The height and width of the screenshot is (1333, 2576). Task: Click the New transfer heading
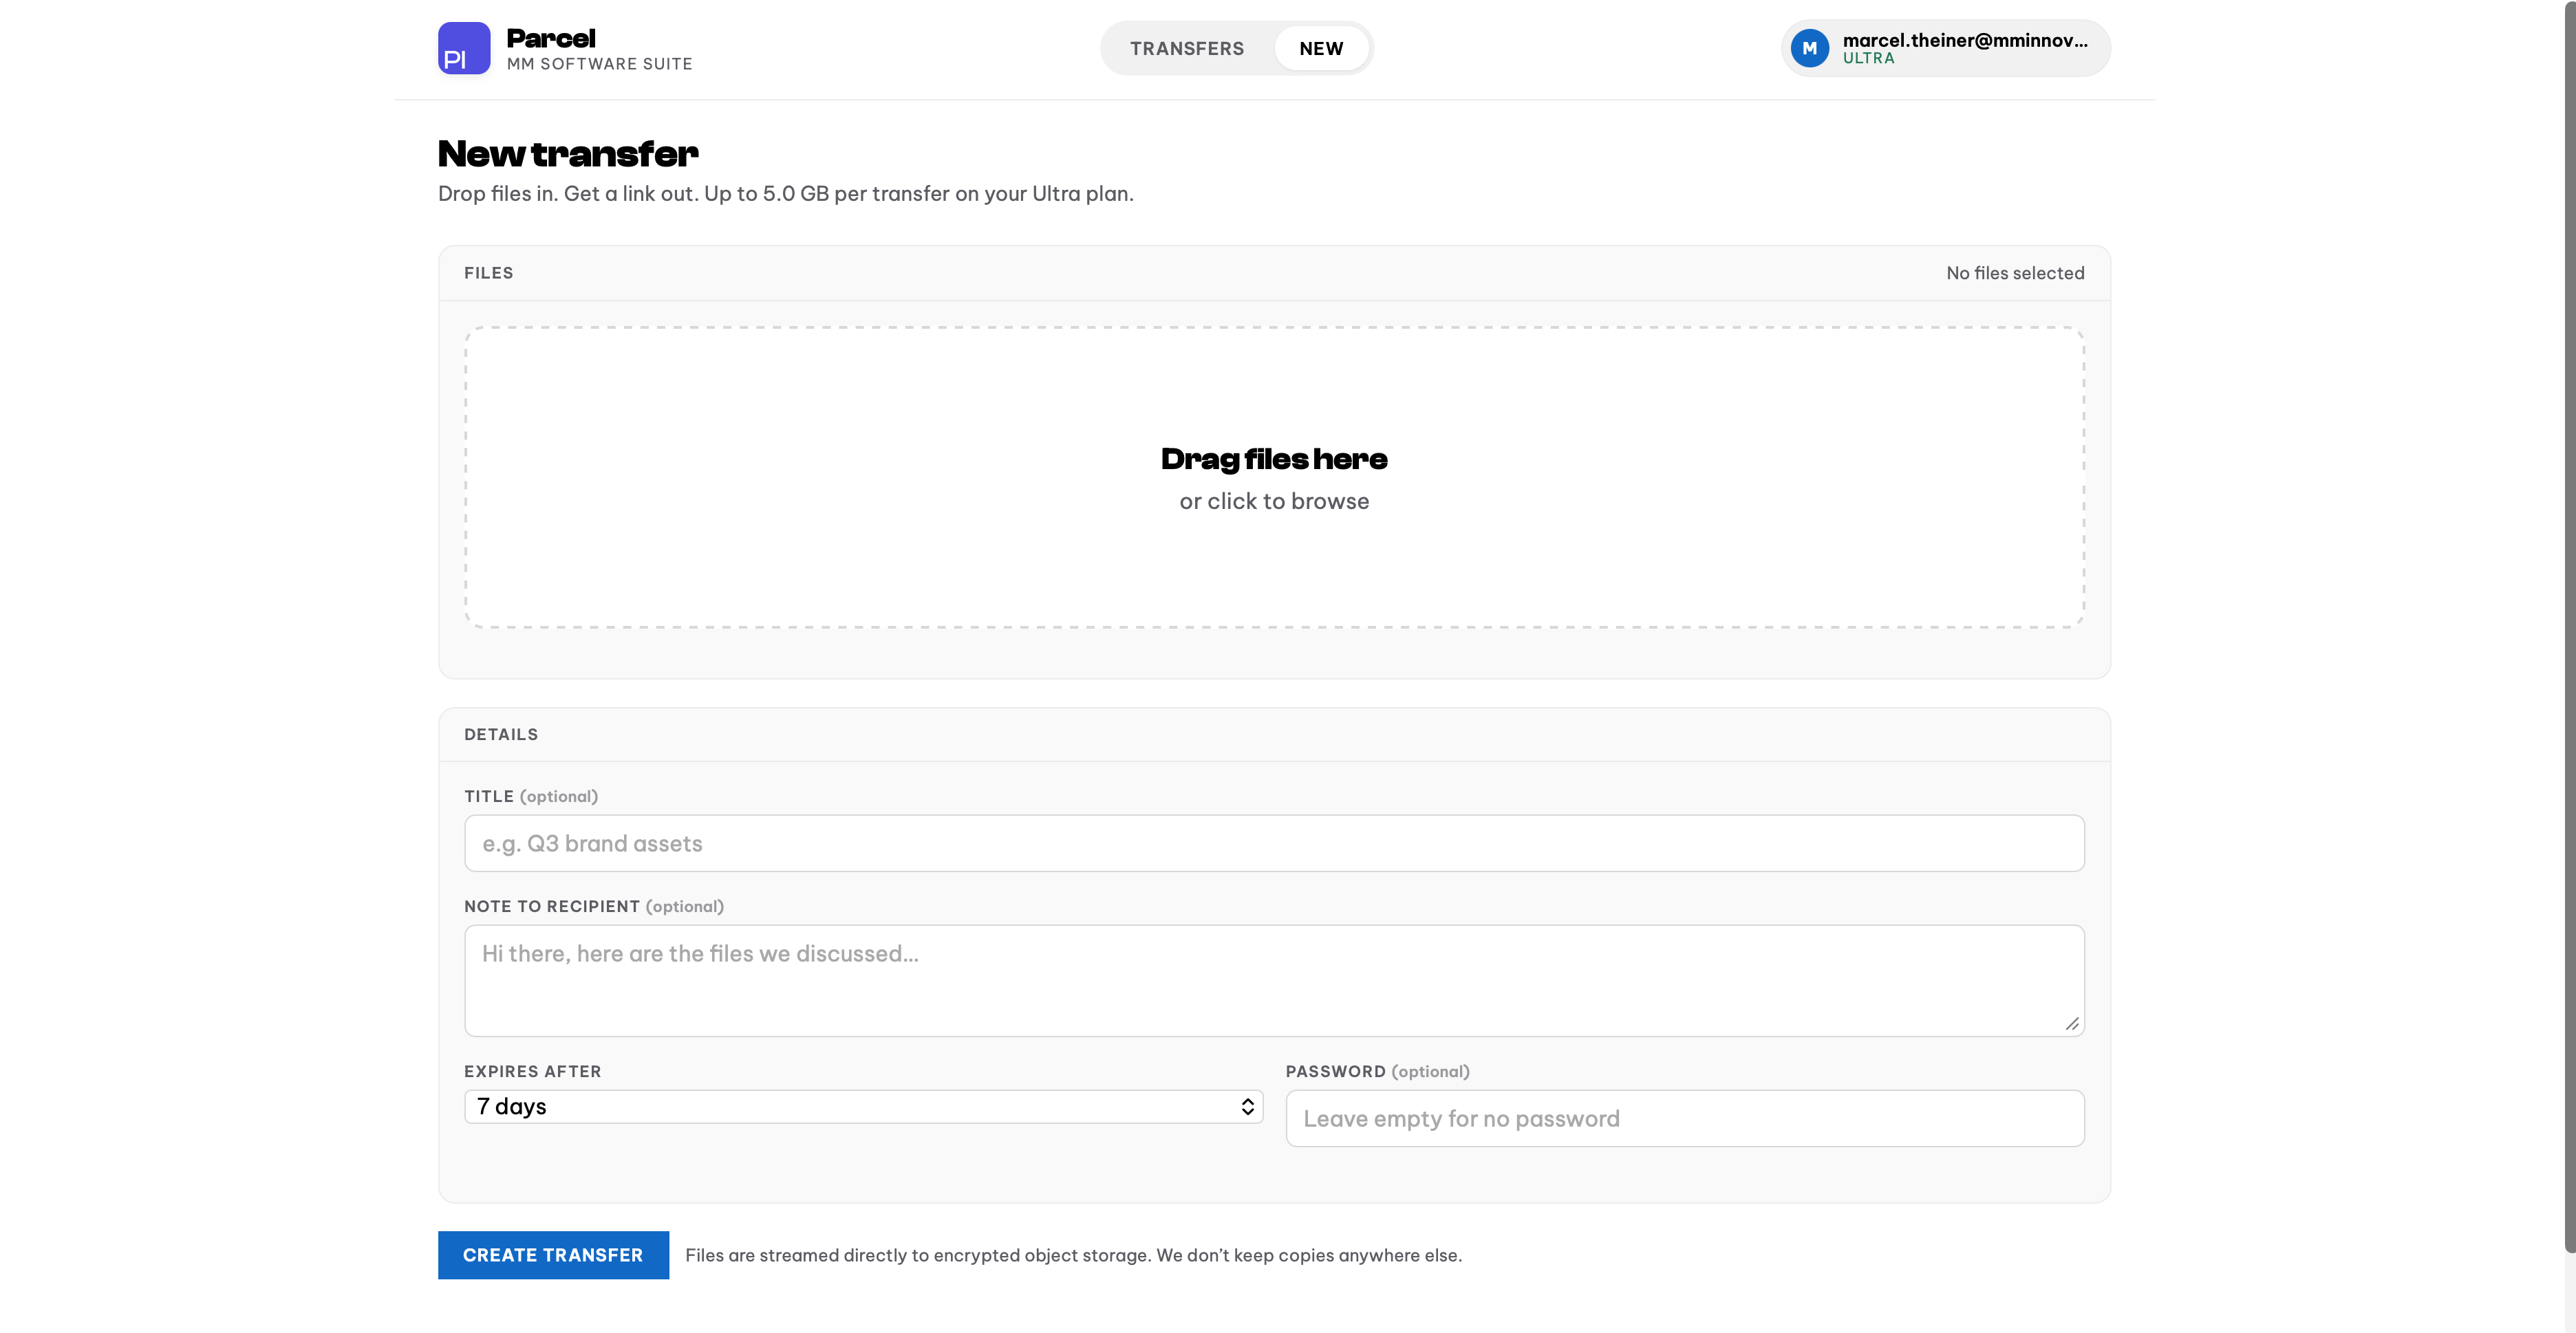click(x=568, y=153)
